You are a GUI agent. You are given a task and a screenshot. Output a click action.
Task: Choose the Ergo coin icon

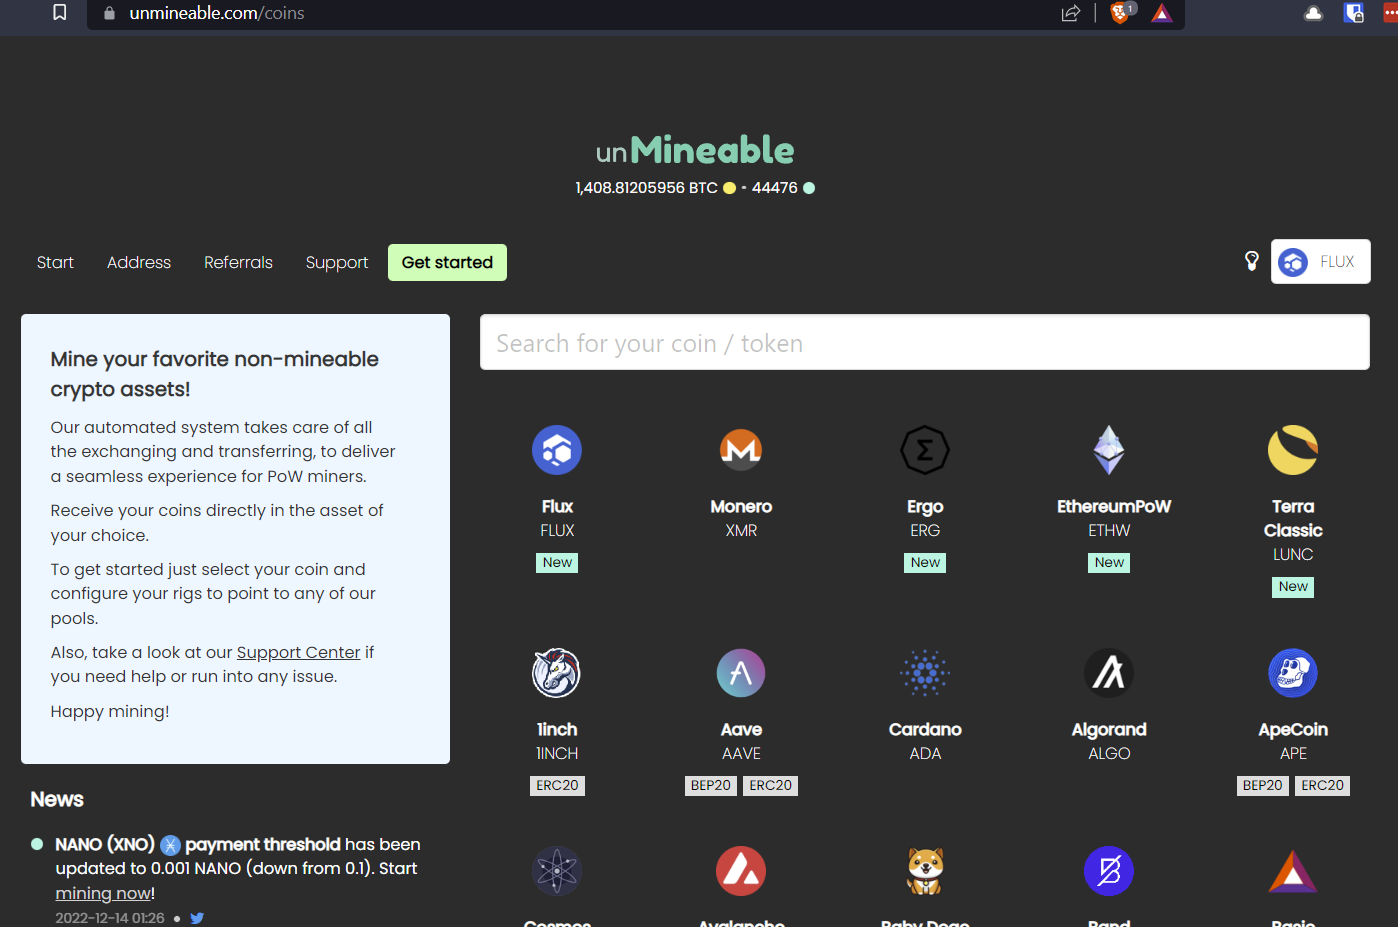(925, 450)
